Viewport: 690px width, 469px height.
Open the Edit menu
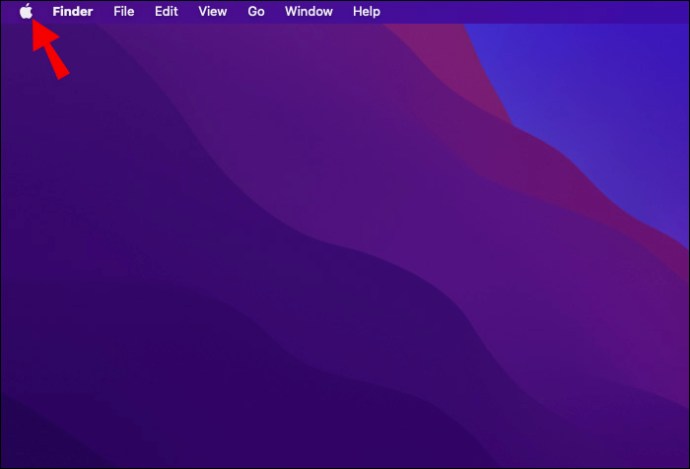coord(166,11)
